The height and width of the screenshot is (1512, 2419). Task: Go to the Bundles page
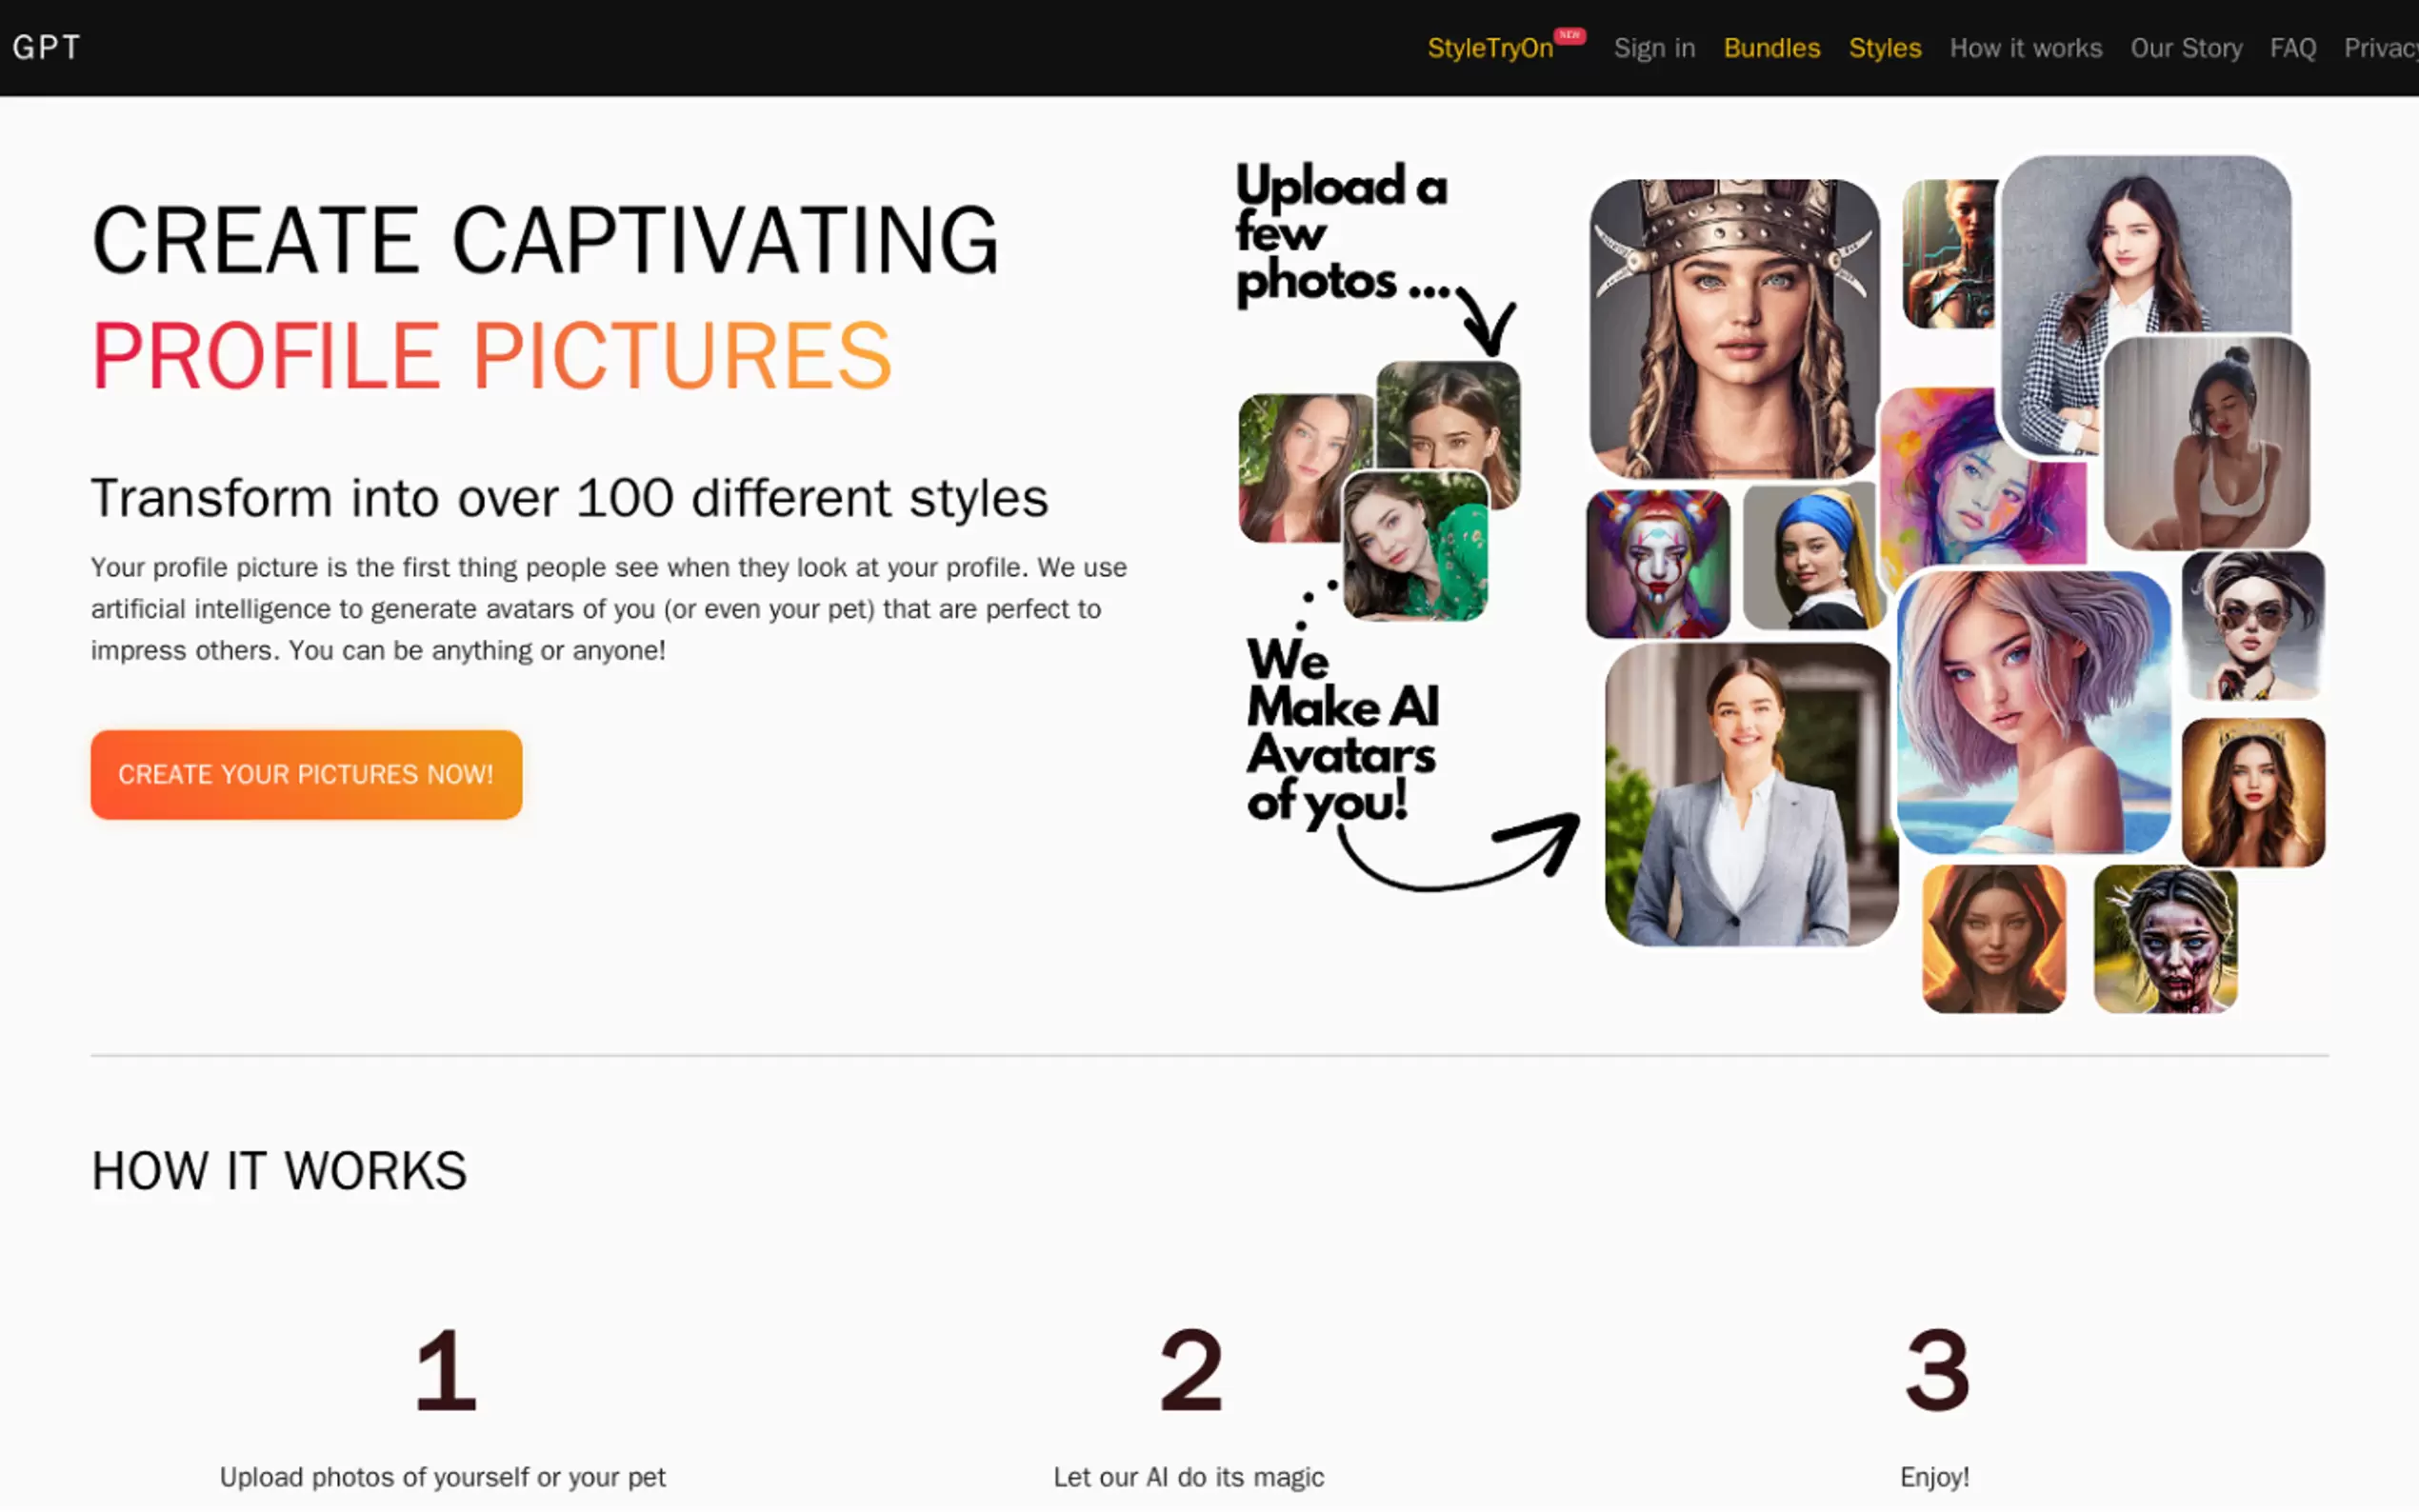click(1771, 48)
